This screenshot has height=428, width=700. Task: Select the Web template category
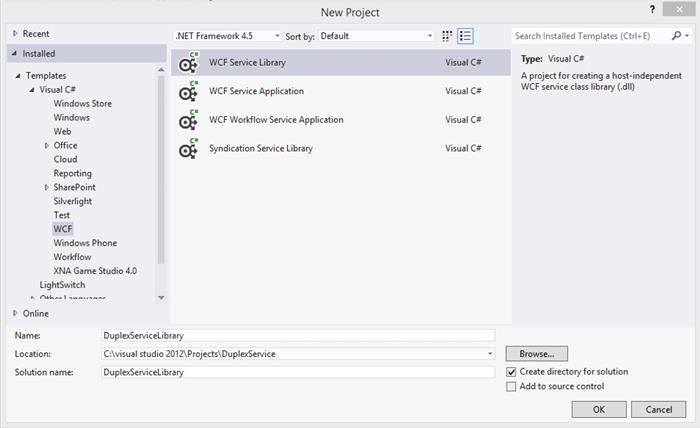pos(62,131)
